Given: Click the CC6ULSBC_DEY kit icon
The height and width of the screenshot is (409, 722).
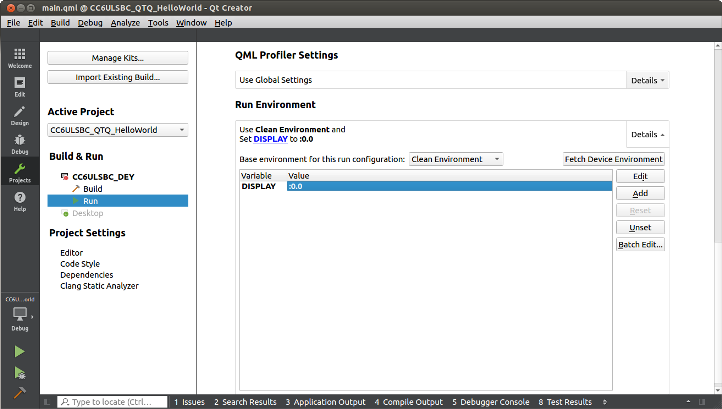Looking at the screenshot, I should [64, 176].
